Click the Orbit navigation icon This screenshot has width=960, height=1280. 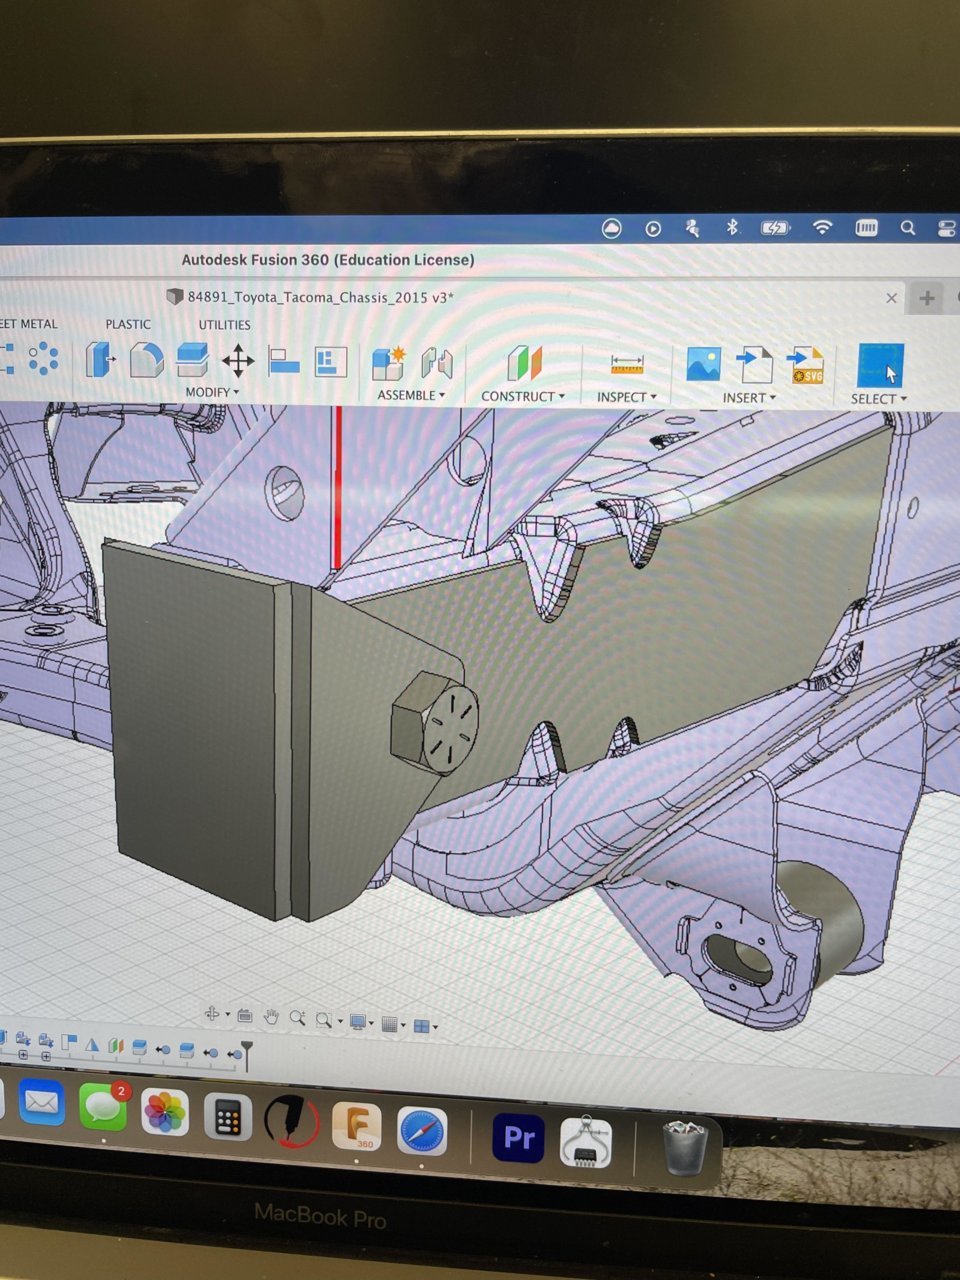click(x=212, y=1015)
